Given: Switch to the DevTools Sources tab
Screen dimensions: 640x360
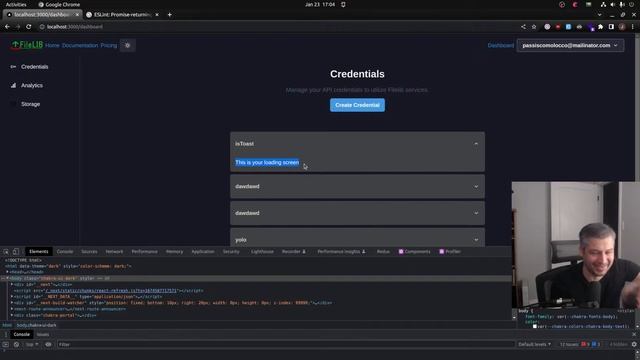Looking at the screenshot, I should pos(89,252).
